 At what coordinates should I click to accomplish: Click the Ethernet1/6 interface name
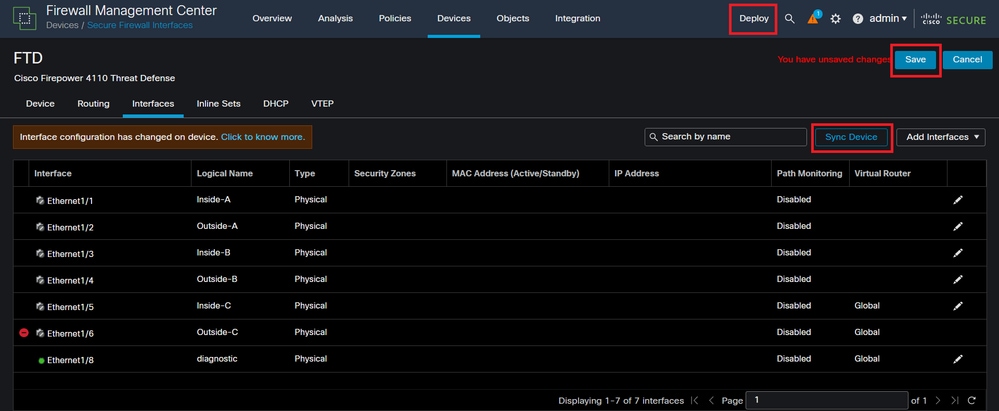click(x=71, y=333)
